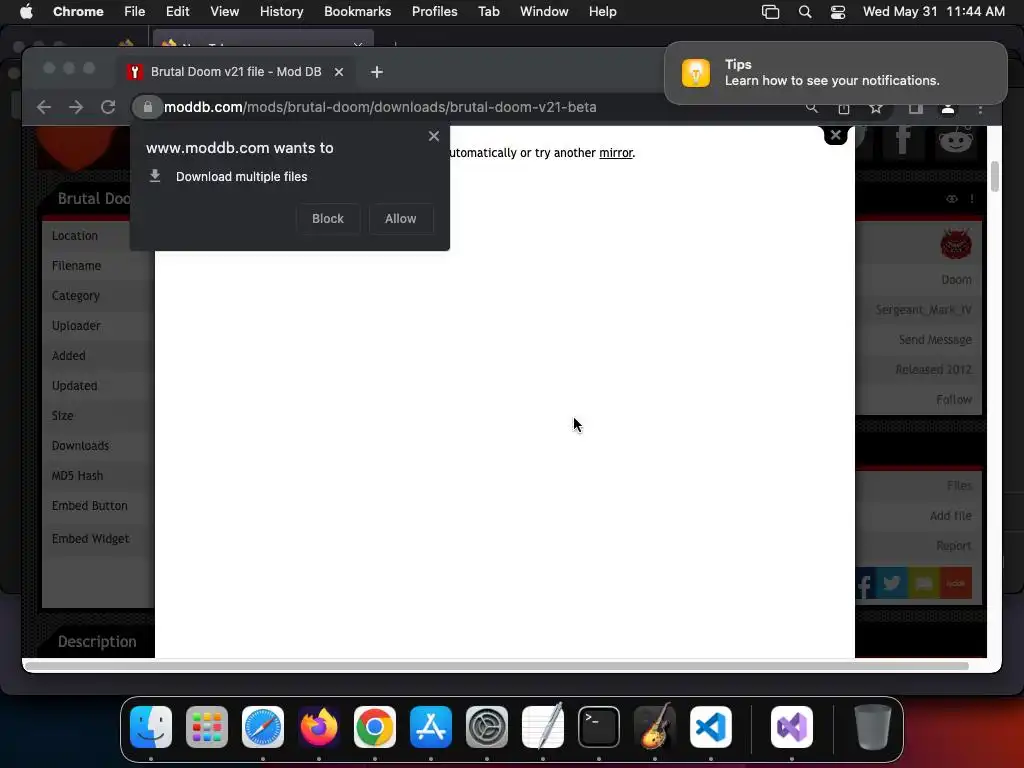This screenshot has height=768, width=1024.
Task: Click the Send Message link
Action: coord(935,340)
